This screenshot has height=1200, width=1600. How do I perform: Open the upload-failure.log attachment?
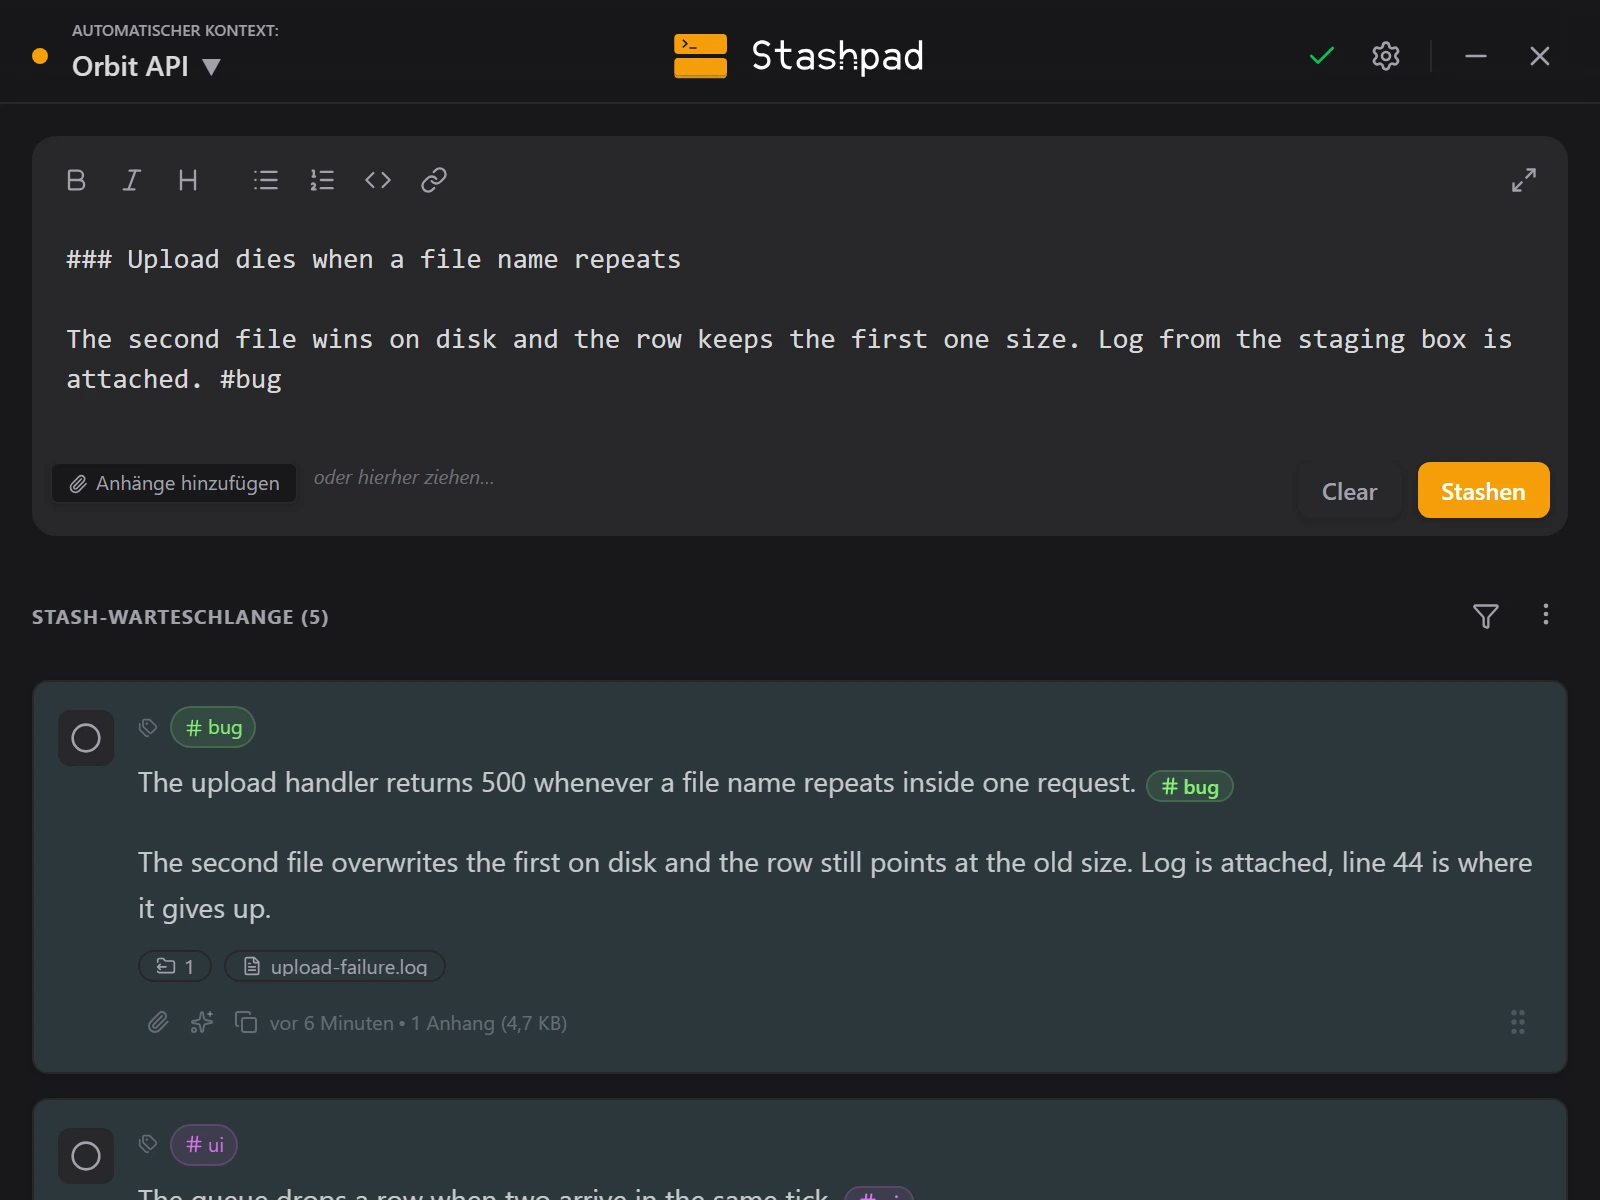point(335,966)
